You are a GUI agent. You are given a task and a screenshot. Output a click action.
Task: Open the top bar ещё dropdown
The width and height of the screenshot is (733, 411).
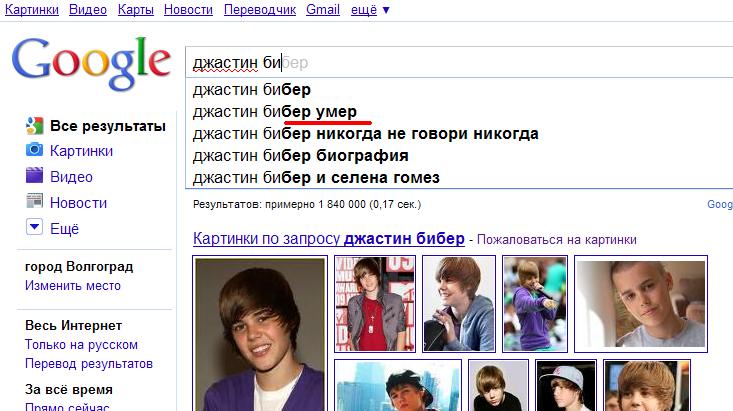pyautogui.click(x=370, y=9)
